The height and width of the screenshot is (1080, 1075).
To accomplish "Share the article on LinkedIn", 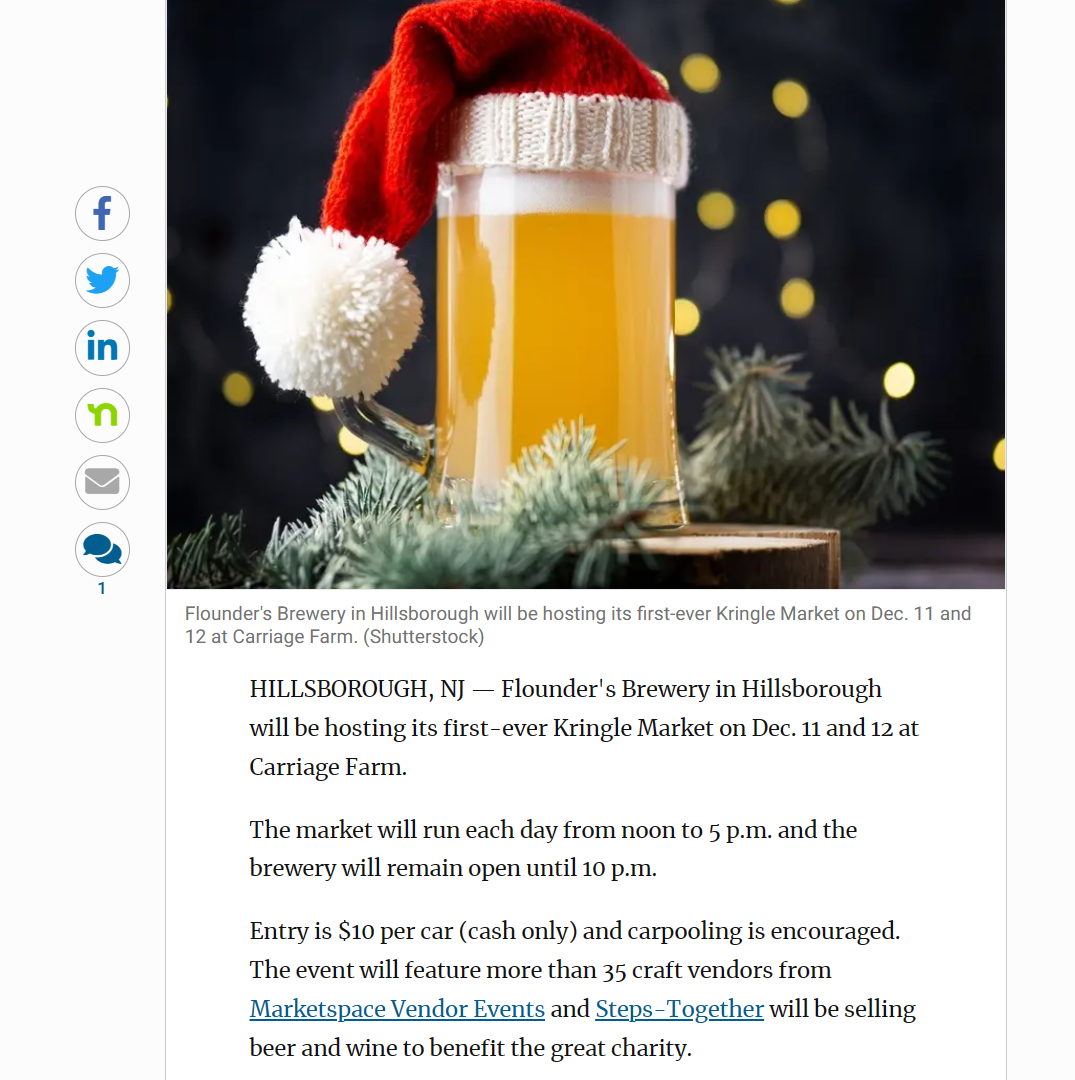I will pos(102,348).
